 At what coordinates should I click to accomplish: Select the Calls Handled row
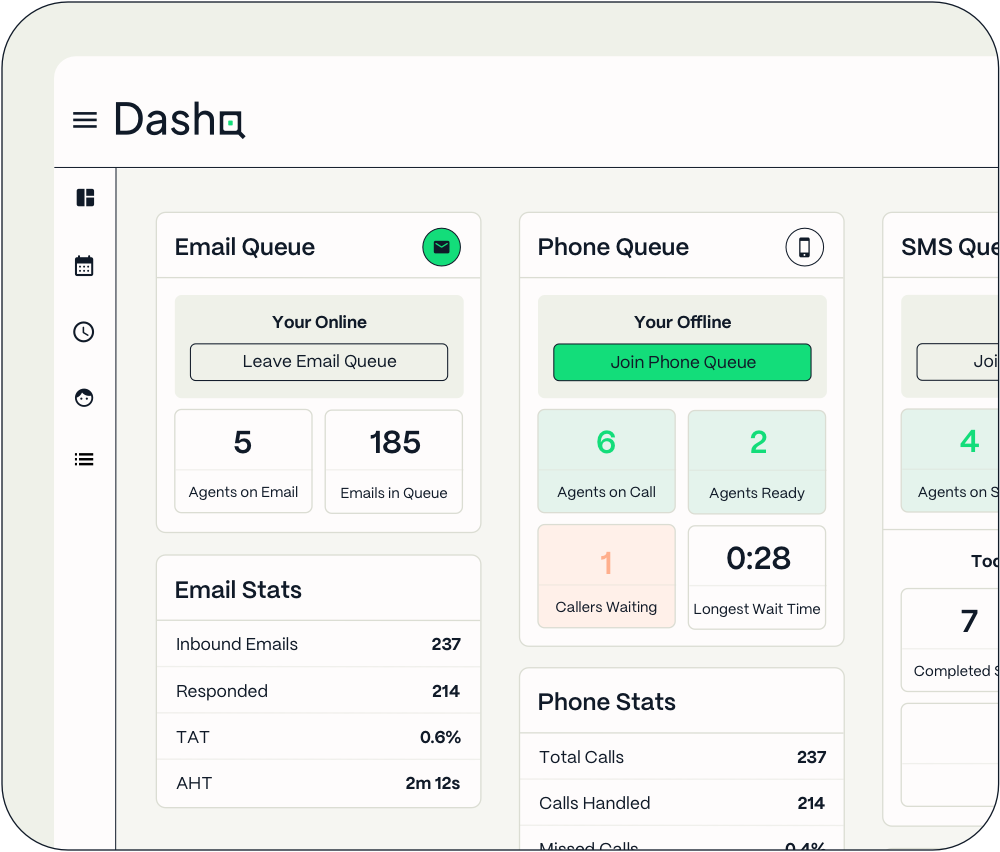(x=682, y=803)
